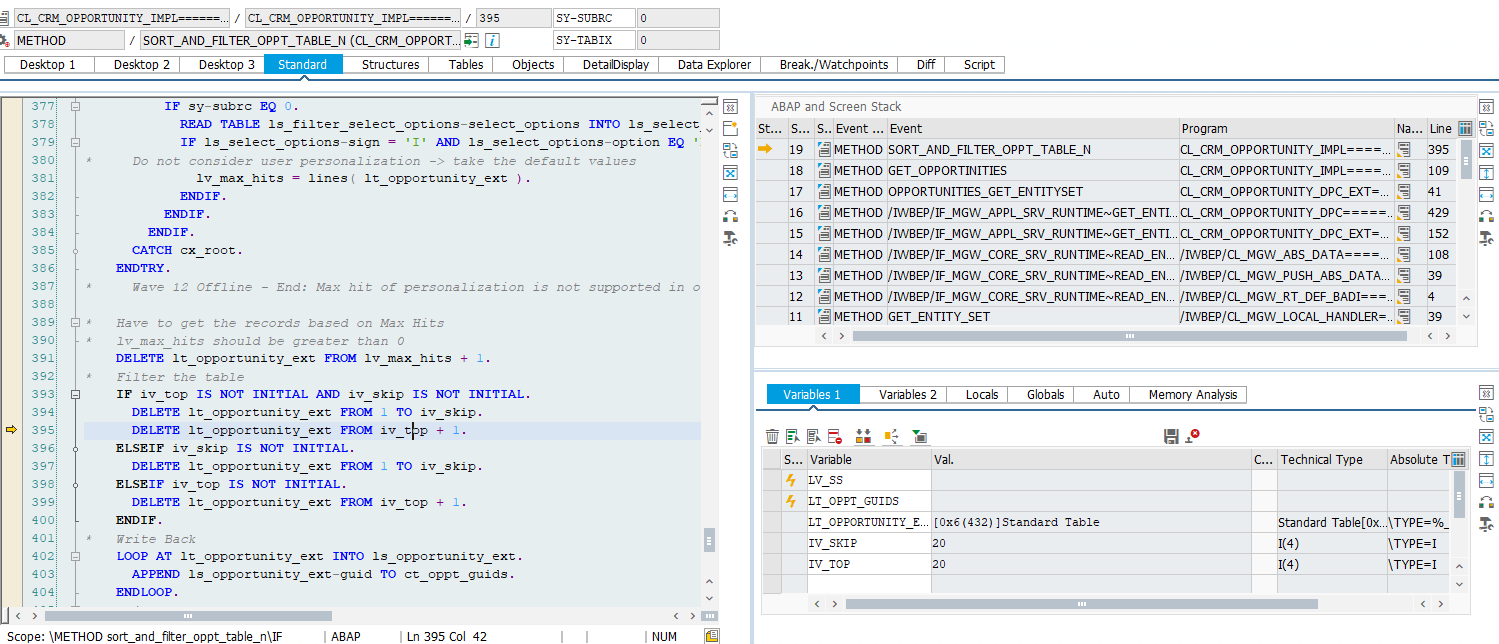This screenshot has width=1499, height=644.
Task: Select stack row 18 GET_OPPORTUNITIES
Action: click(946, 170)
